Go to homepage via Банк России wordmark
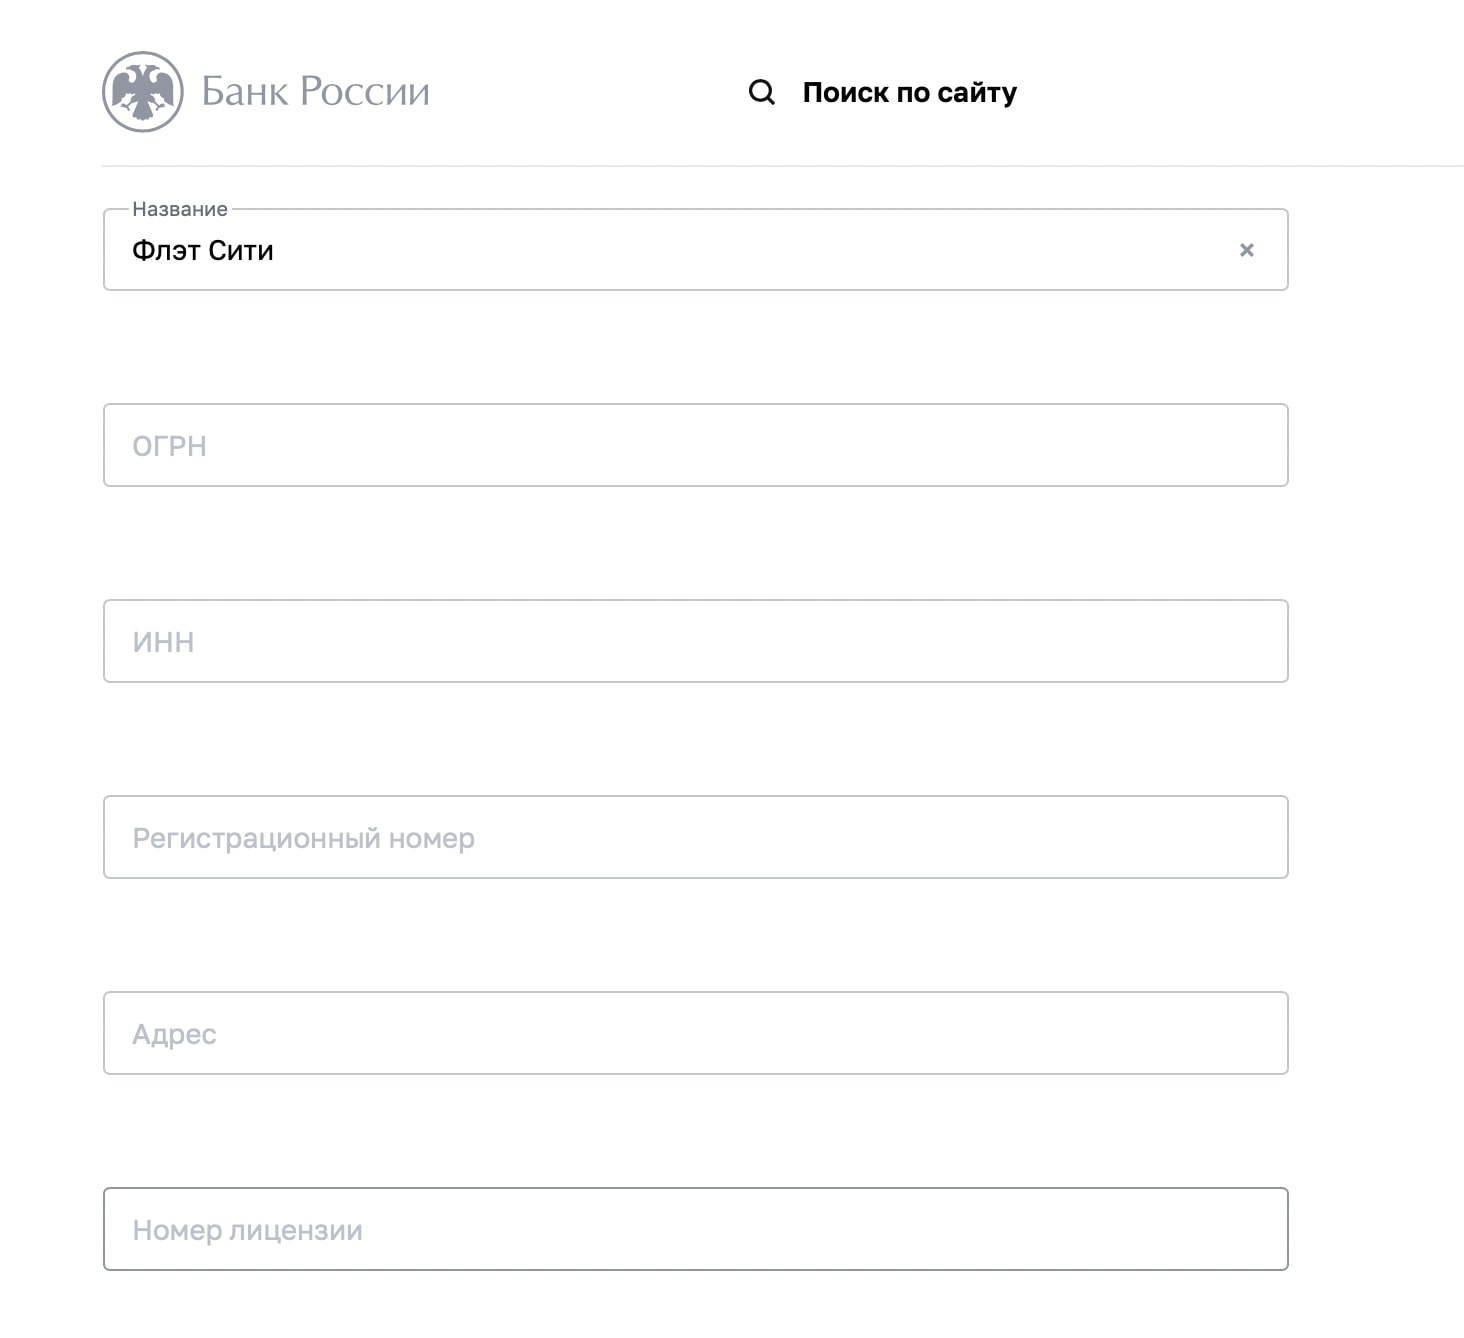 [x=316, y=92]
